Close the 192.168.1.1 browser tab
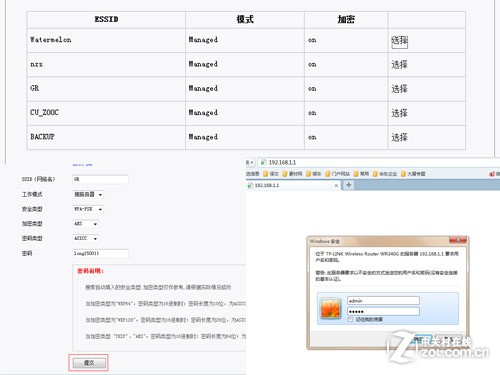Screen dimensions: 500x375 pyautogui.click(x=336, y=186)
